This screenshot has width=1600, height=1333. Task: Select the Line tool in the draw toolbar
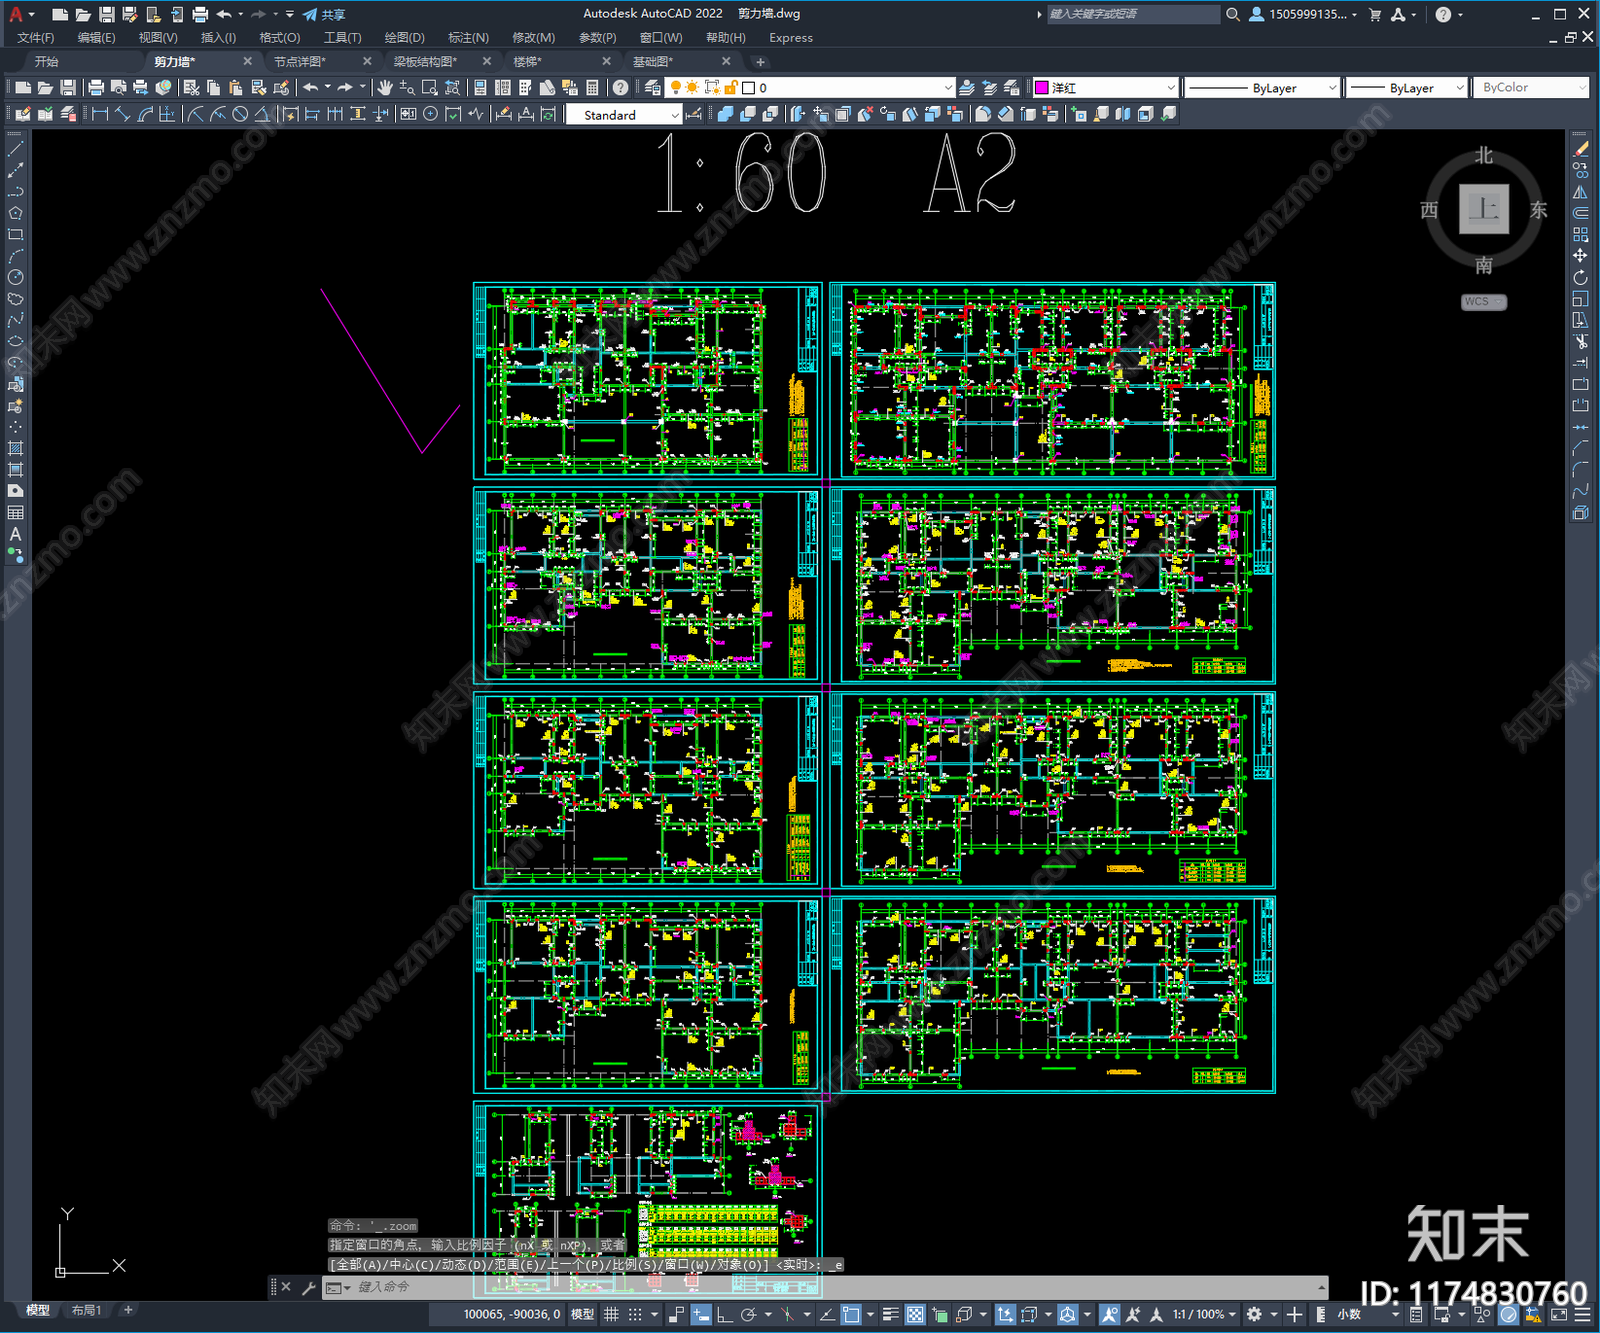15,149
